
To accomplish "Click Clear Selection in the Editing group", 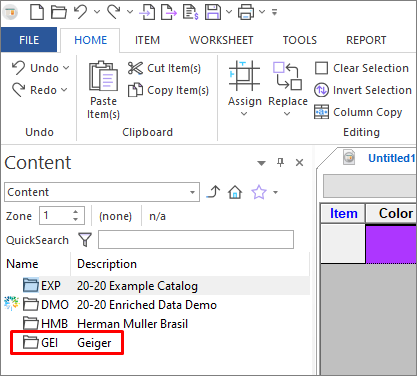I will 362,68.
